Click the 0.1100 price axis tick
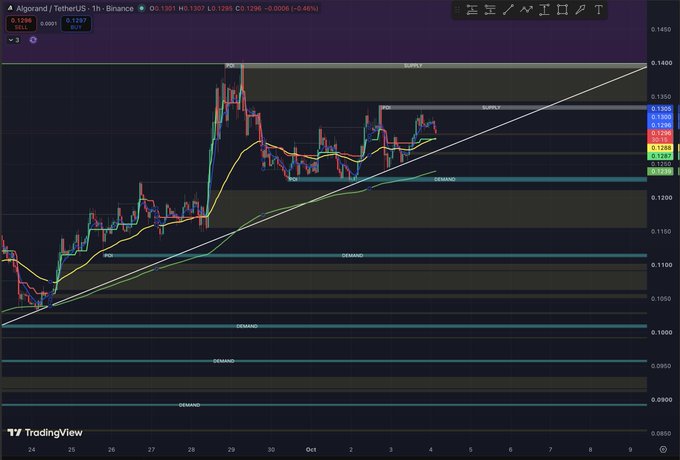The width and height of the screenshot is (680, 460). (661, 265)
